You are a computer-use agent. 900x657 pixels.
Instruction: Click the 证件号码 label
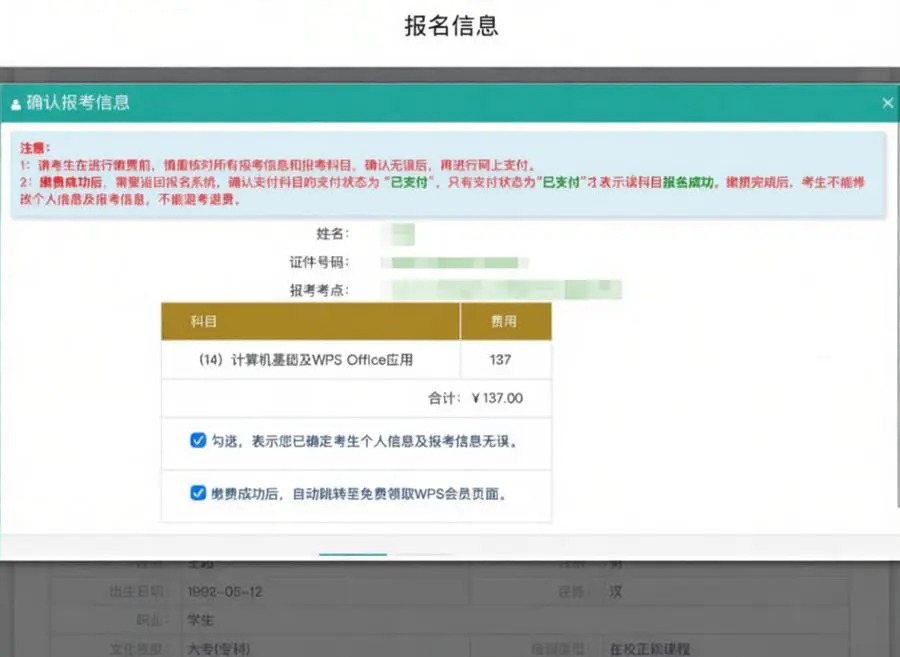pyautogui.click(x=319, y=262)
